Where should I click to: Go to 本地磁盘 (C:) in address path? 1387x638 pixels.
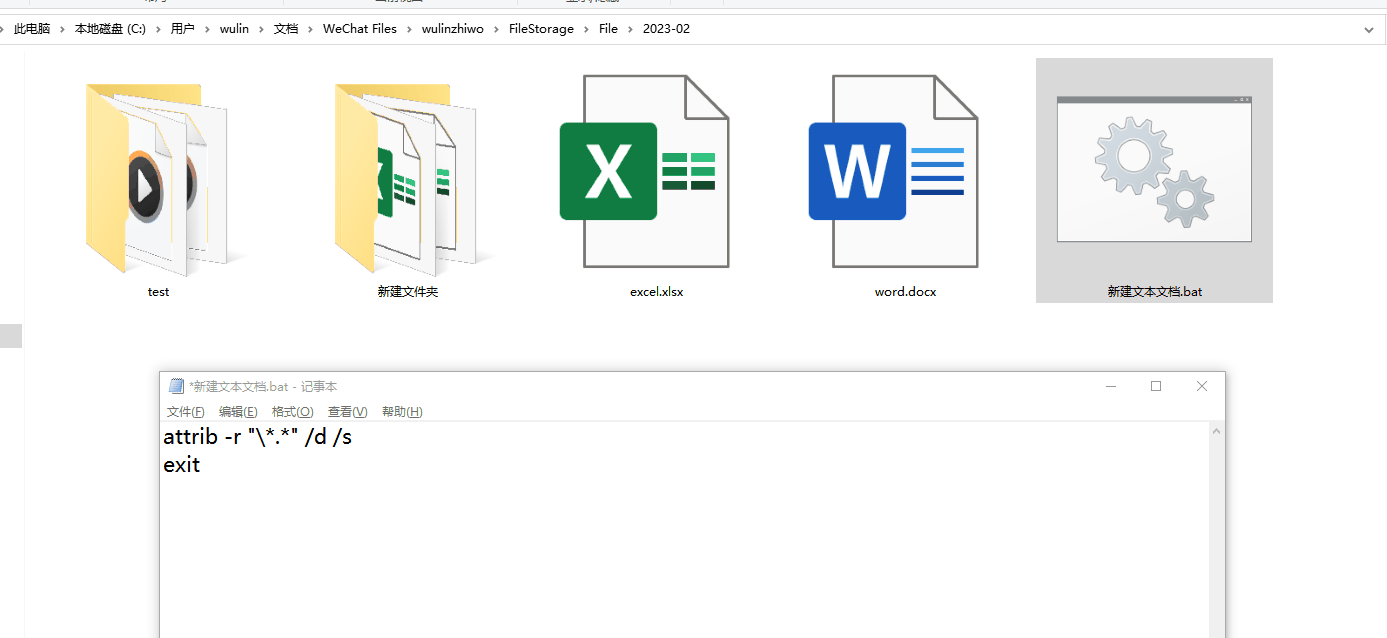click(110, 29)
